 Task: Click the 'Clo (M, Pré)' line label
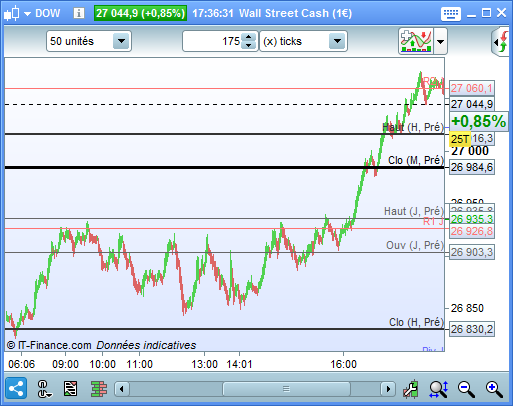416,160
